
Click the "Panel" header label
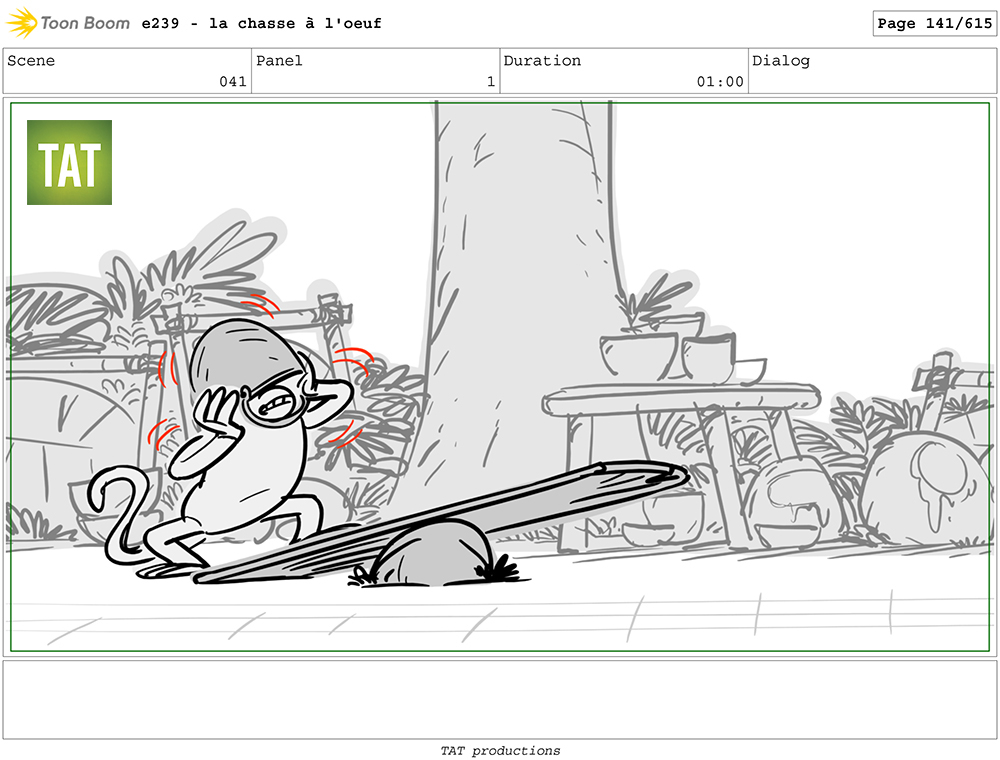click(279, 61)
